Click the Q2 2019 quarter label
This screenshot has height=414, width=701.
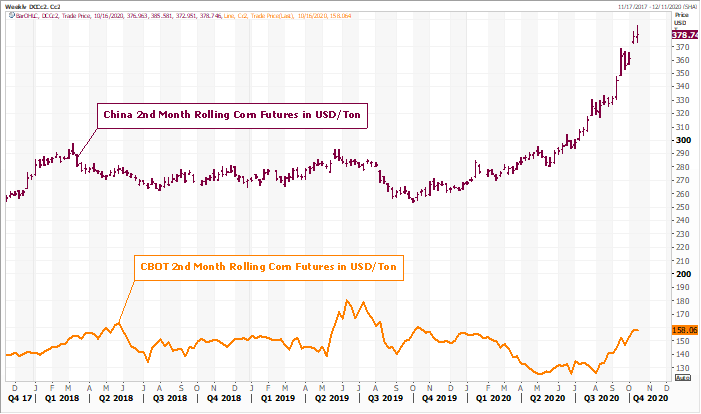[x=335, y=397]
